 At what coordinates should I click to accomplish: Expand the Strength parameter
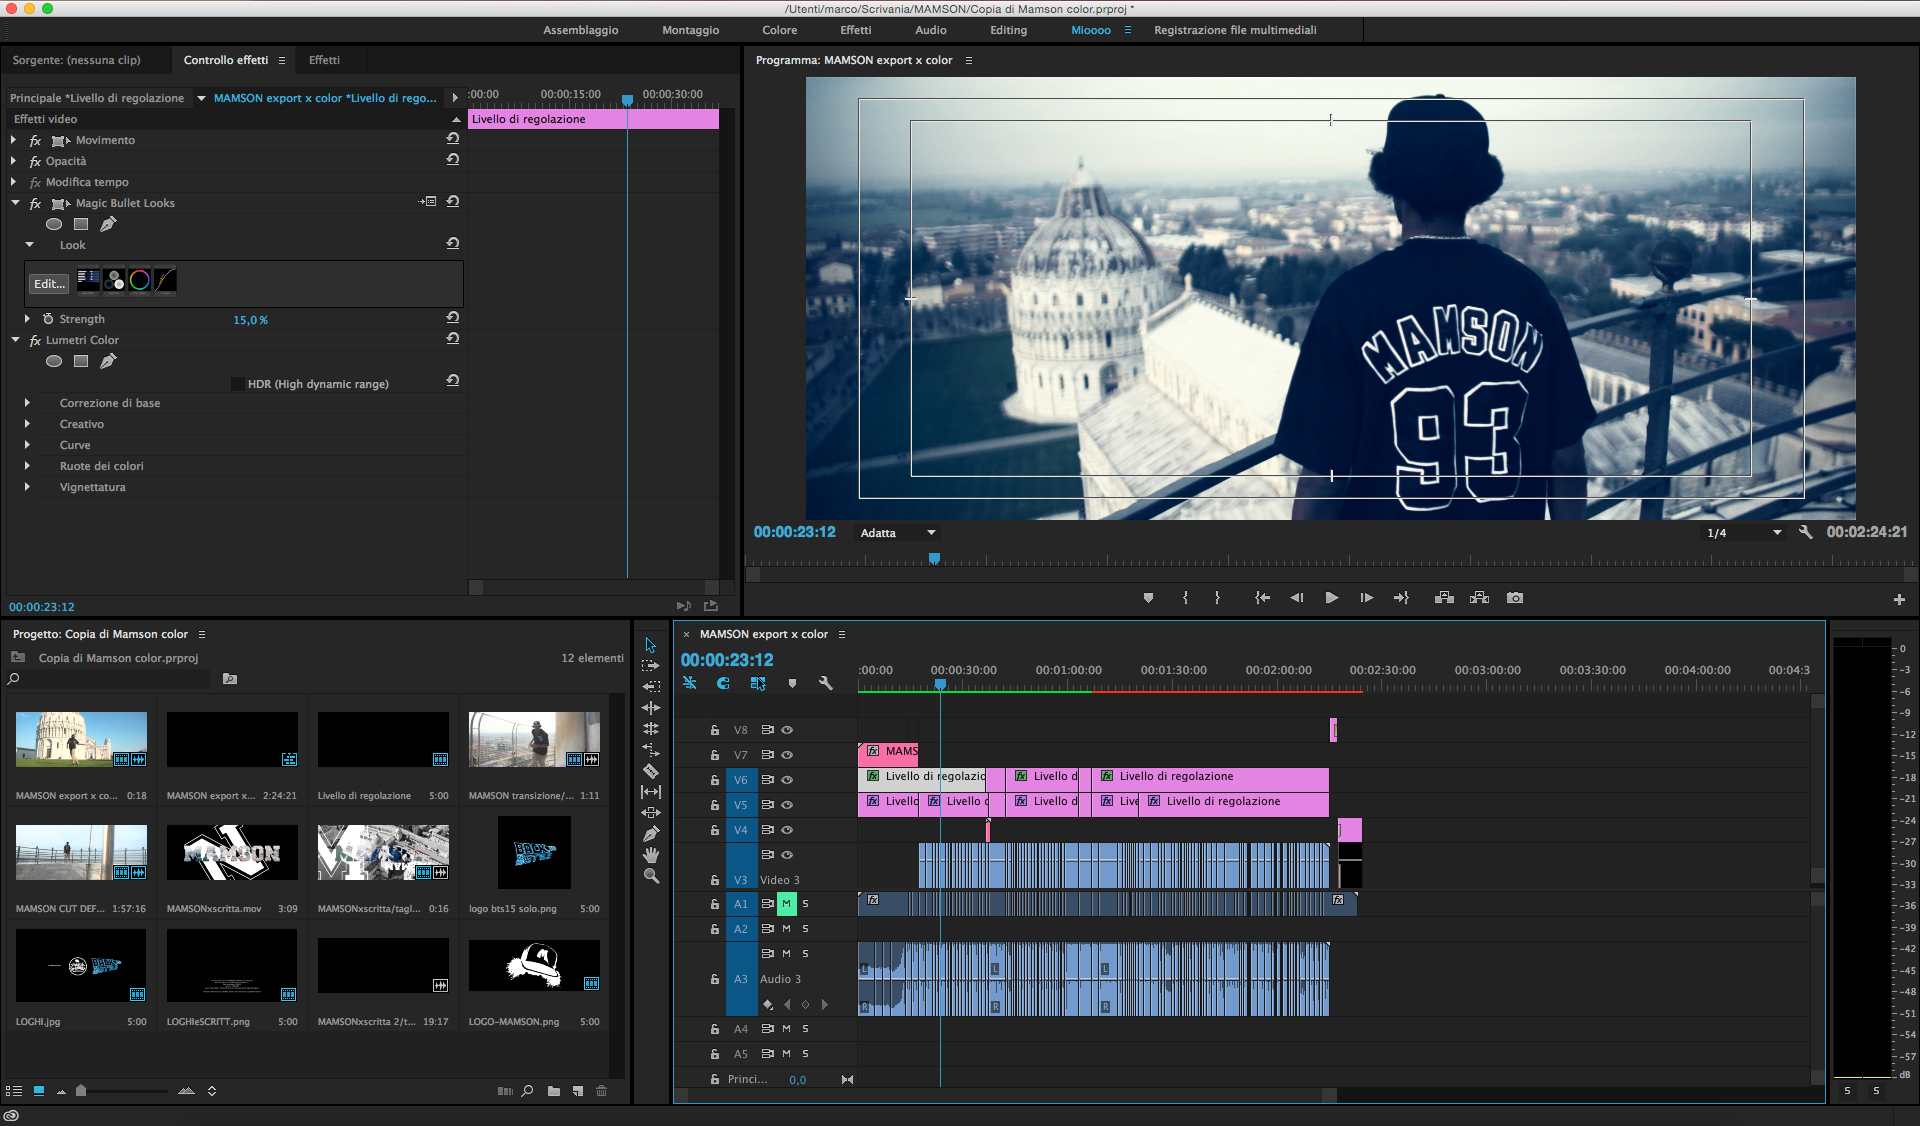[x=27, y=319]
